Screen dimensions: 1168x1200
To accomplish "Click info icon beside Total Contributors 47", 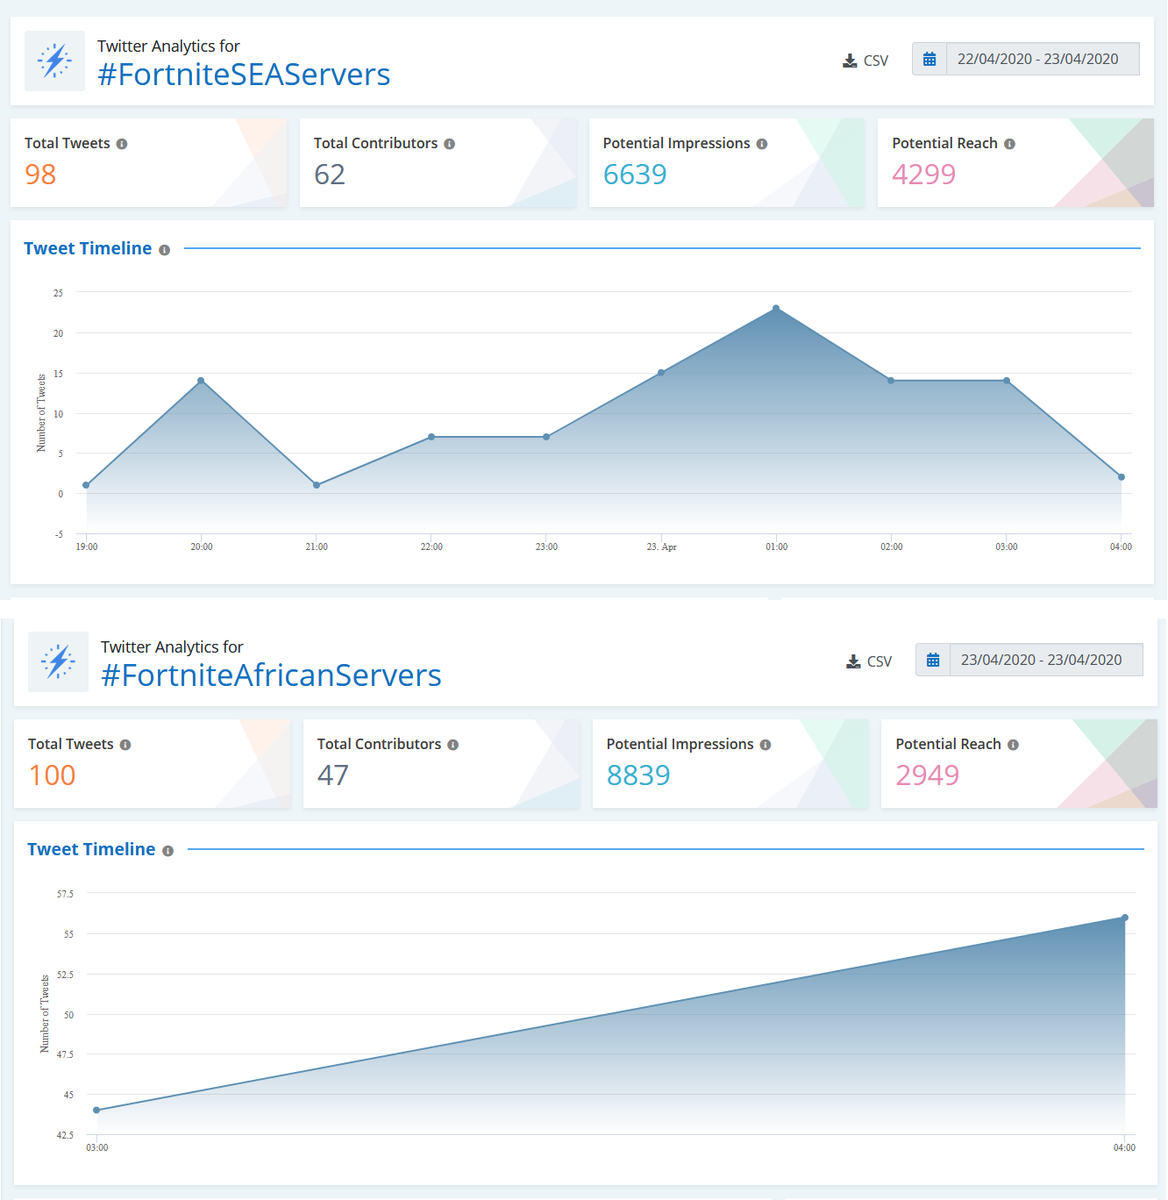I will (x=453, y=745).
